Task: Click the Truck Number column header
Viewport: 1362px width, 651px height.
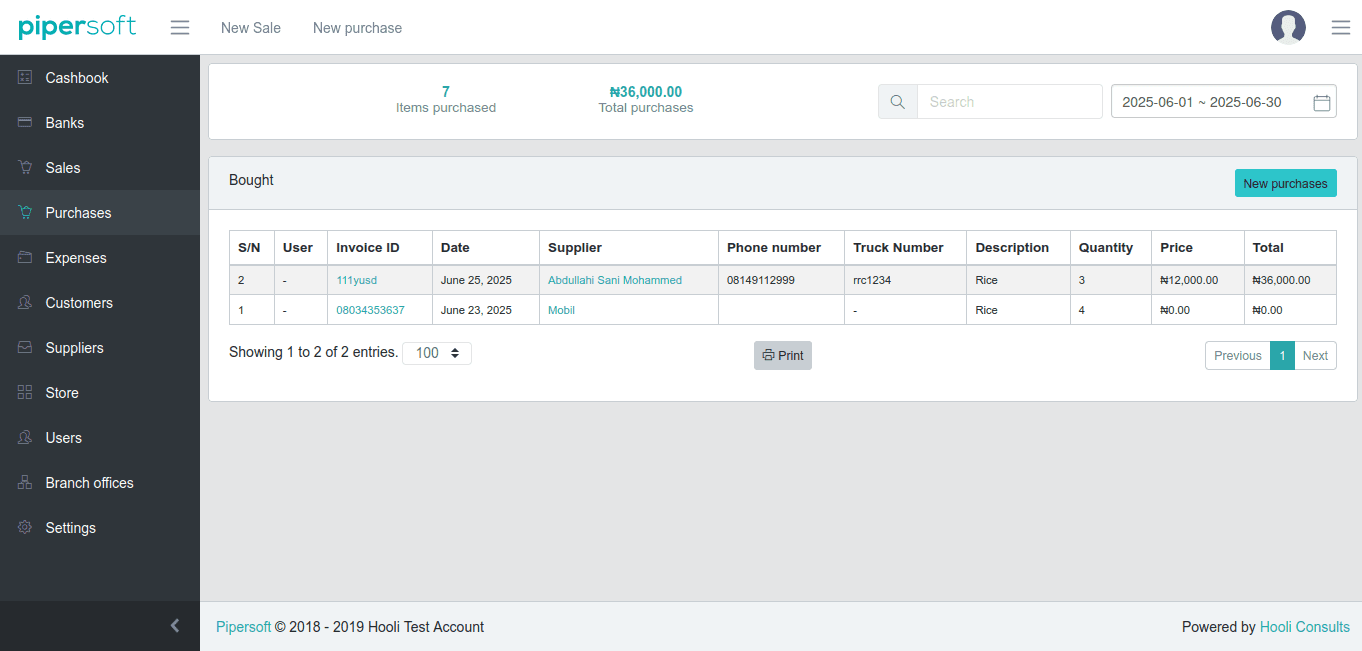Action: [906, 247]
